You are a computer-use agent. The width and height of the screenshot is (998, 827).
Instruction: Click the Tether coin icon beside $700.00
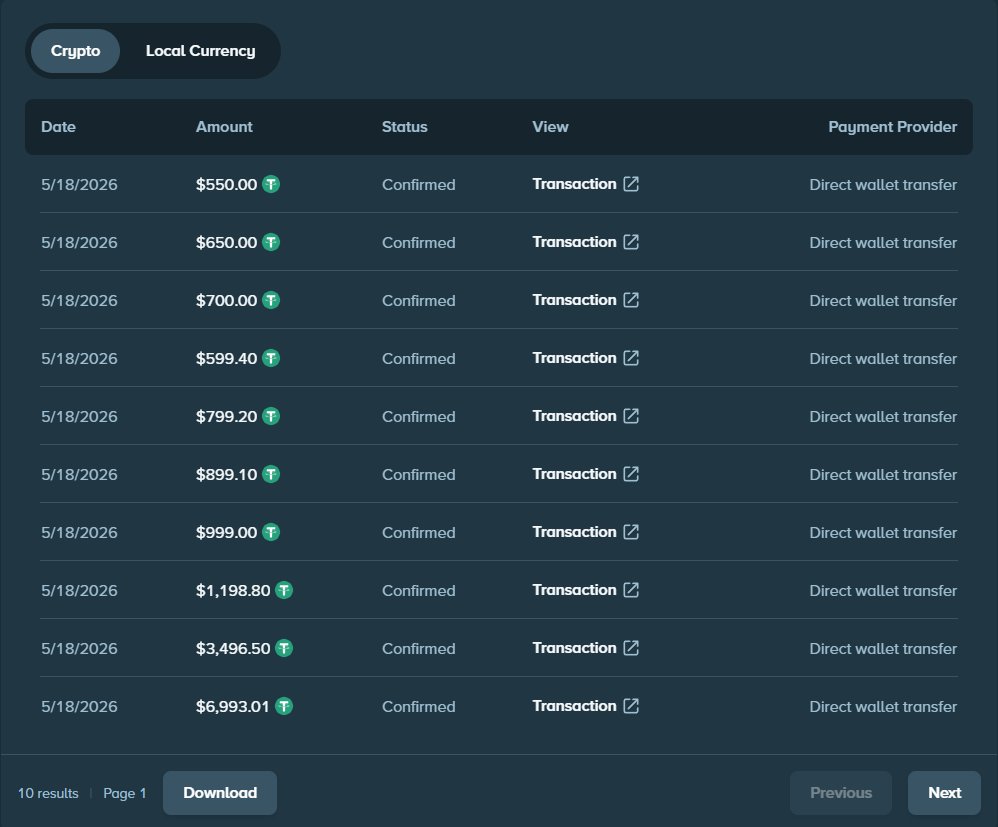point(271,300)
